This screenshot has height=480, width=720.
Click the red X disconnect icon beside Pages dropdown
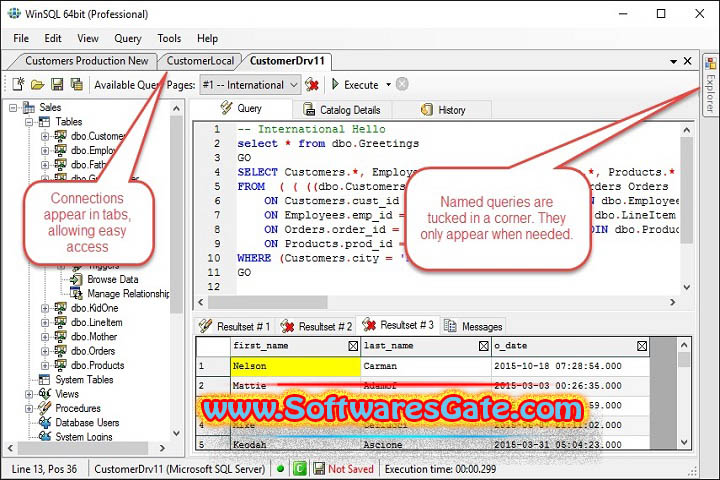coord(312,85)
